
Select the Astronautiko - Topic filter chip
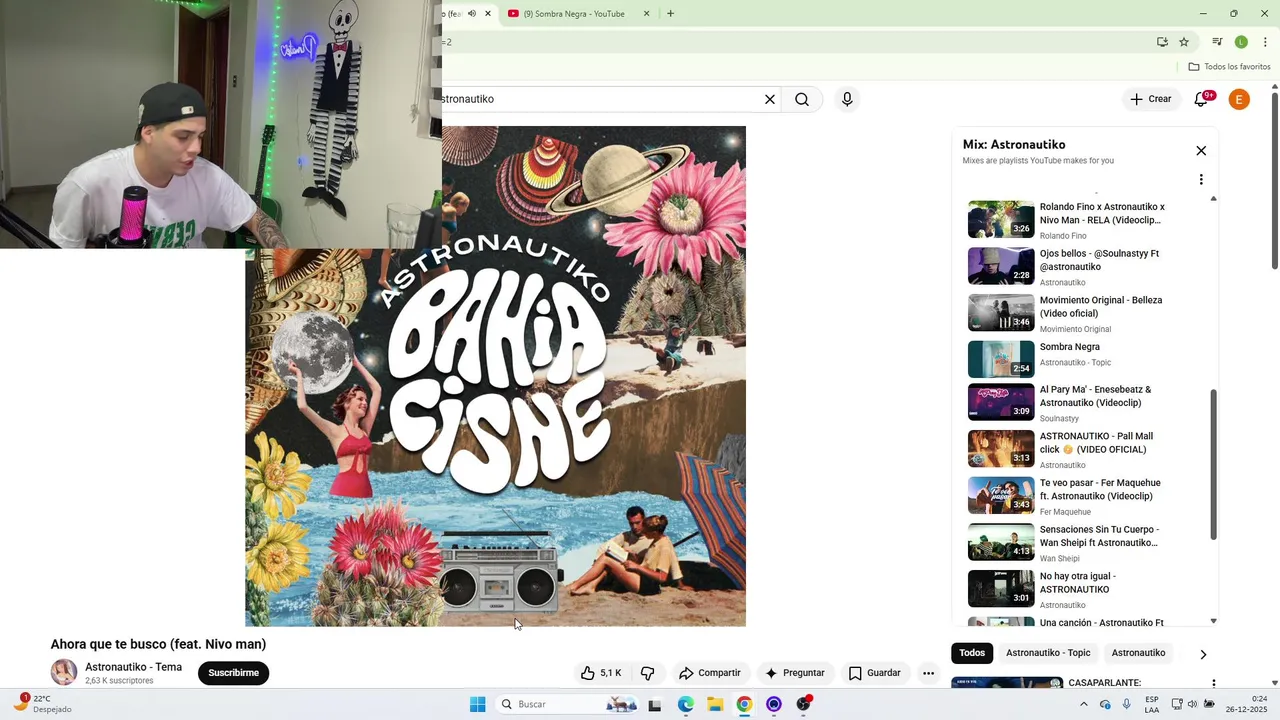pyautogui.click(x=1048, y=653)
